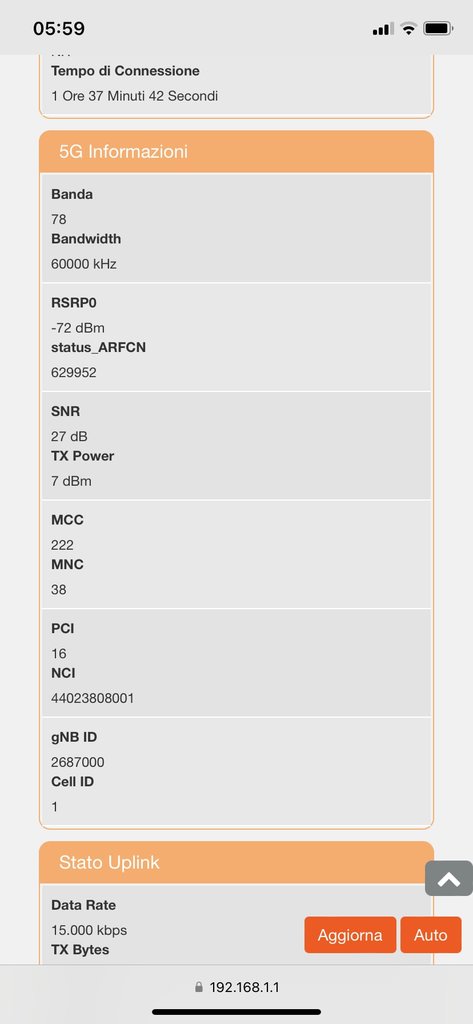Tap the scroll-to-top chevron button
Image resolution: width=473 pixels, height=1024 pixels.
449,878
